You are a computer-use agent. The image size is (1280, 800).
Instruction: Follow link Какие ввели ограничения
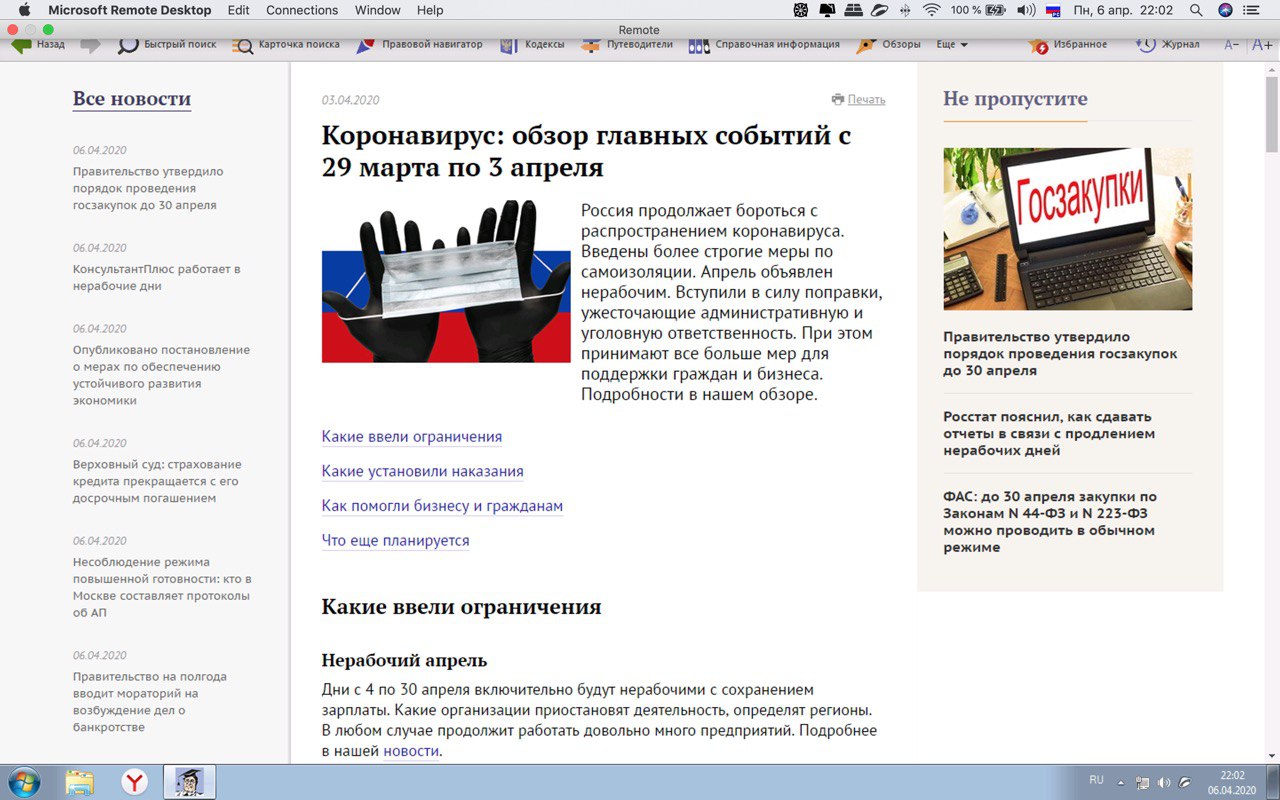tap(412, 437)
